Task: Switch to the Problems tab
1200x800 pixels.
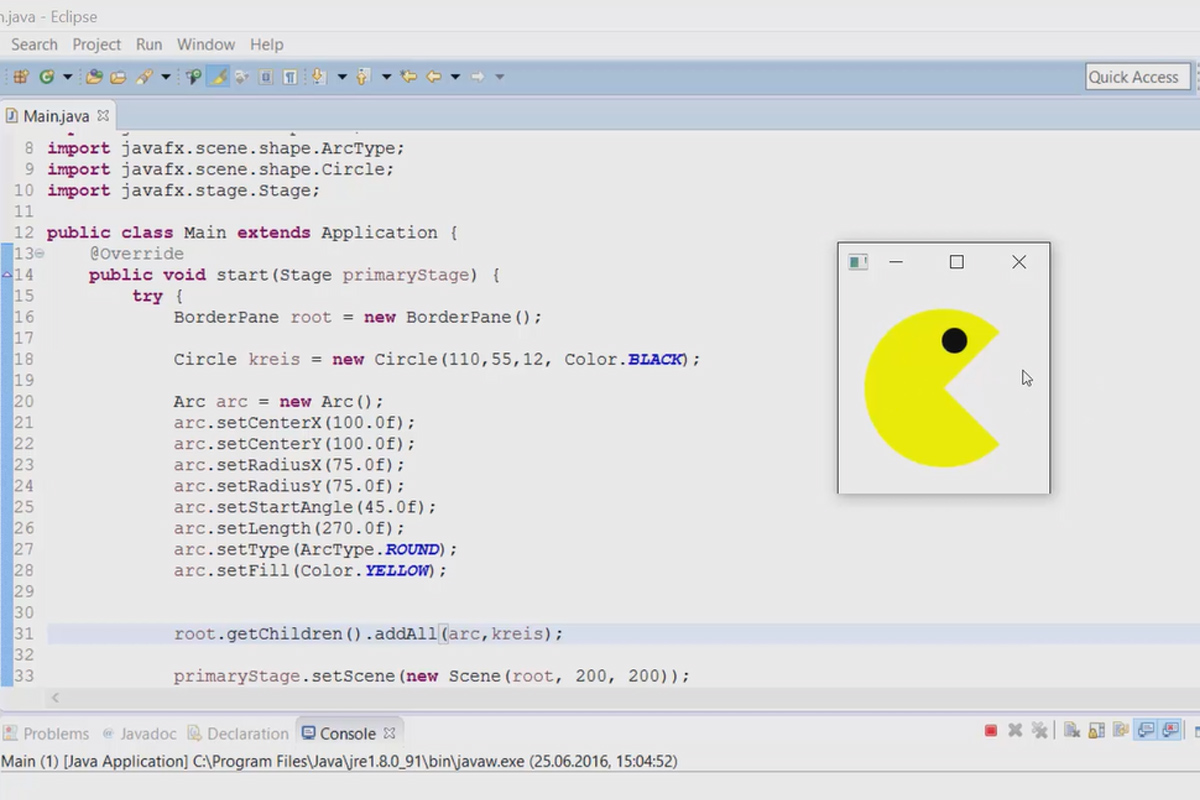Action: coord(47,734)
